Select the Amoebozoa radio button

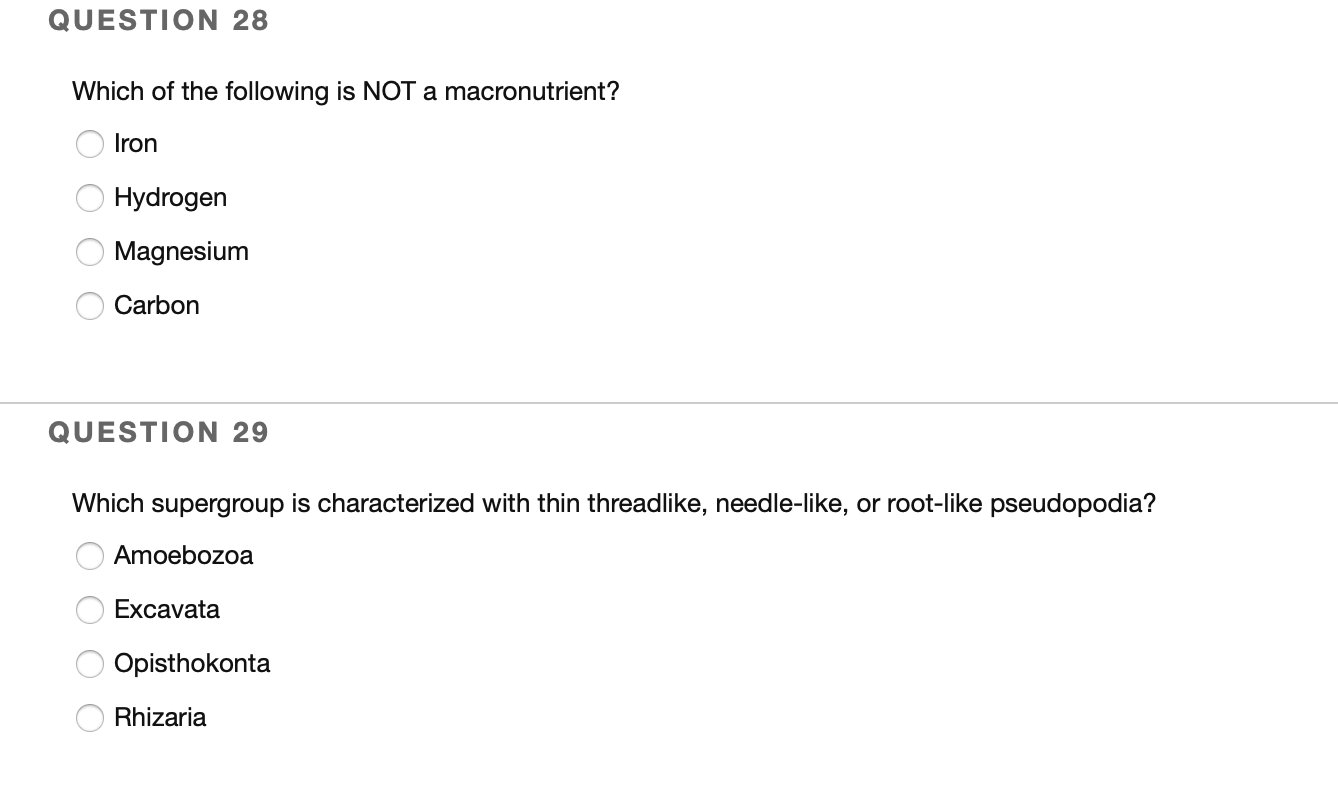click(x=90, y=556)
